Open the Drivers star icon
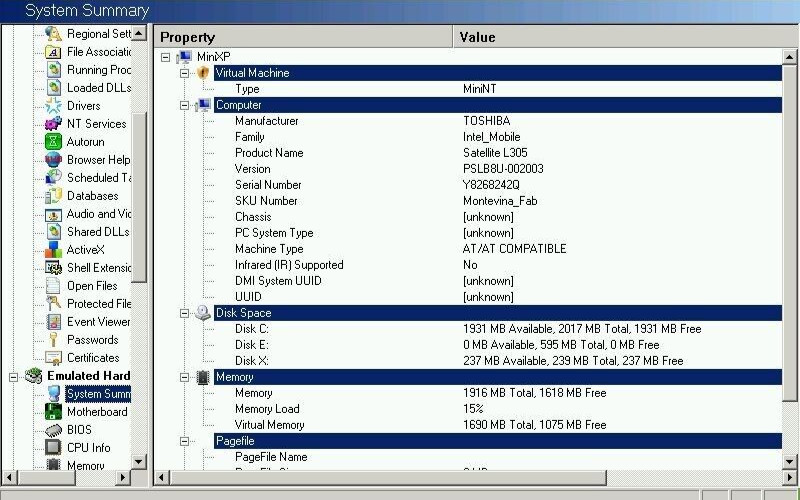This screenshot has height=500, width=800. pyautogui.click(x=53, y=106)
